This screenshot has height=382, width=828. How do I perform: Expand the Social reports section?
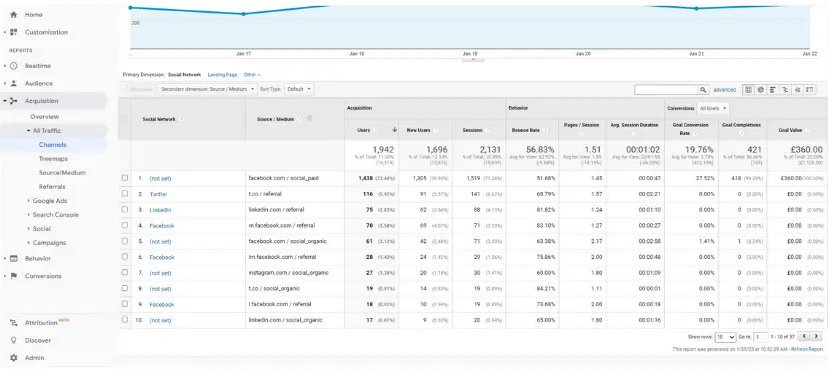click(29, 229)
